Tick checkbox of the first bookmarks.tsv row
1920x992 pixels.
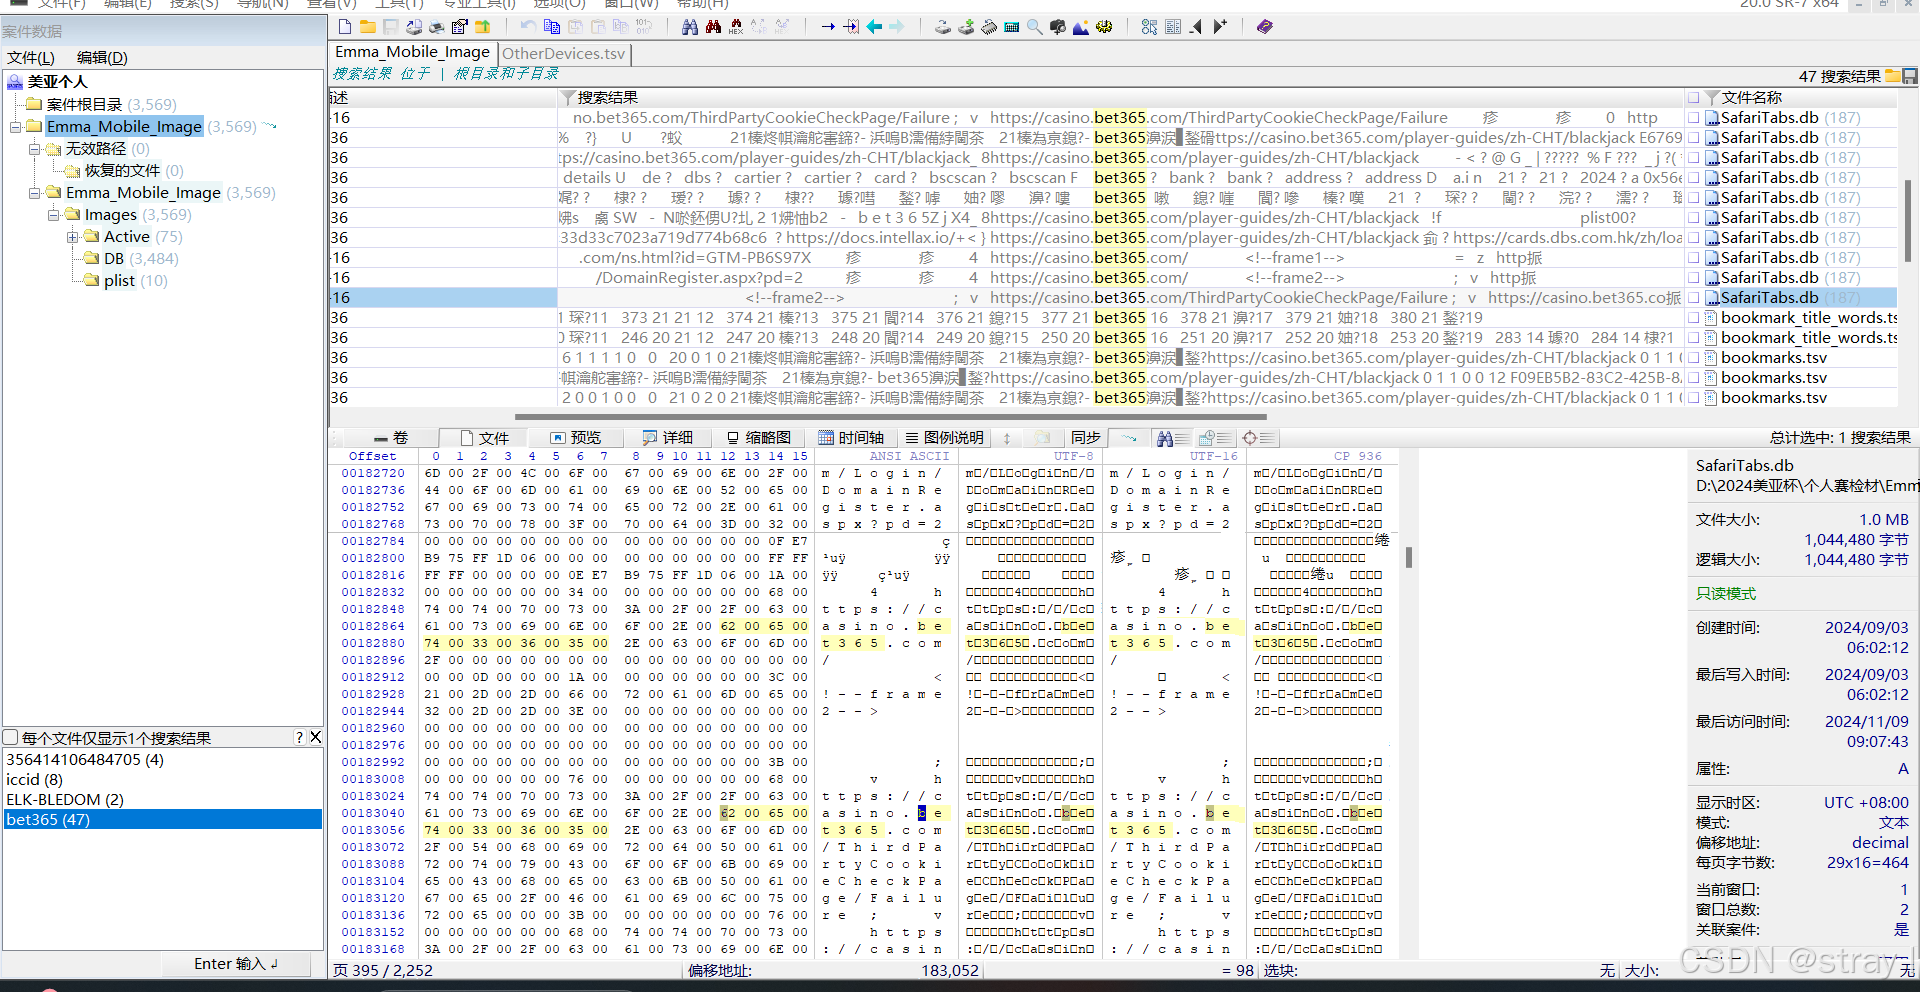[1693, 358]
